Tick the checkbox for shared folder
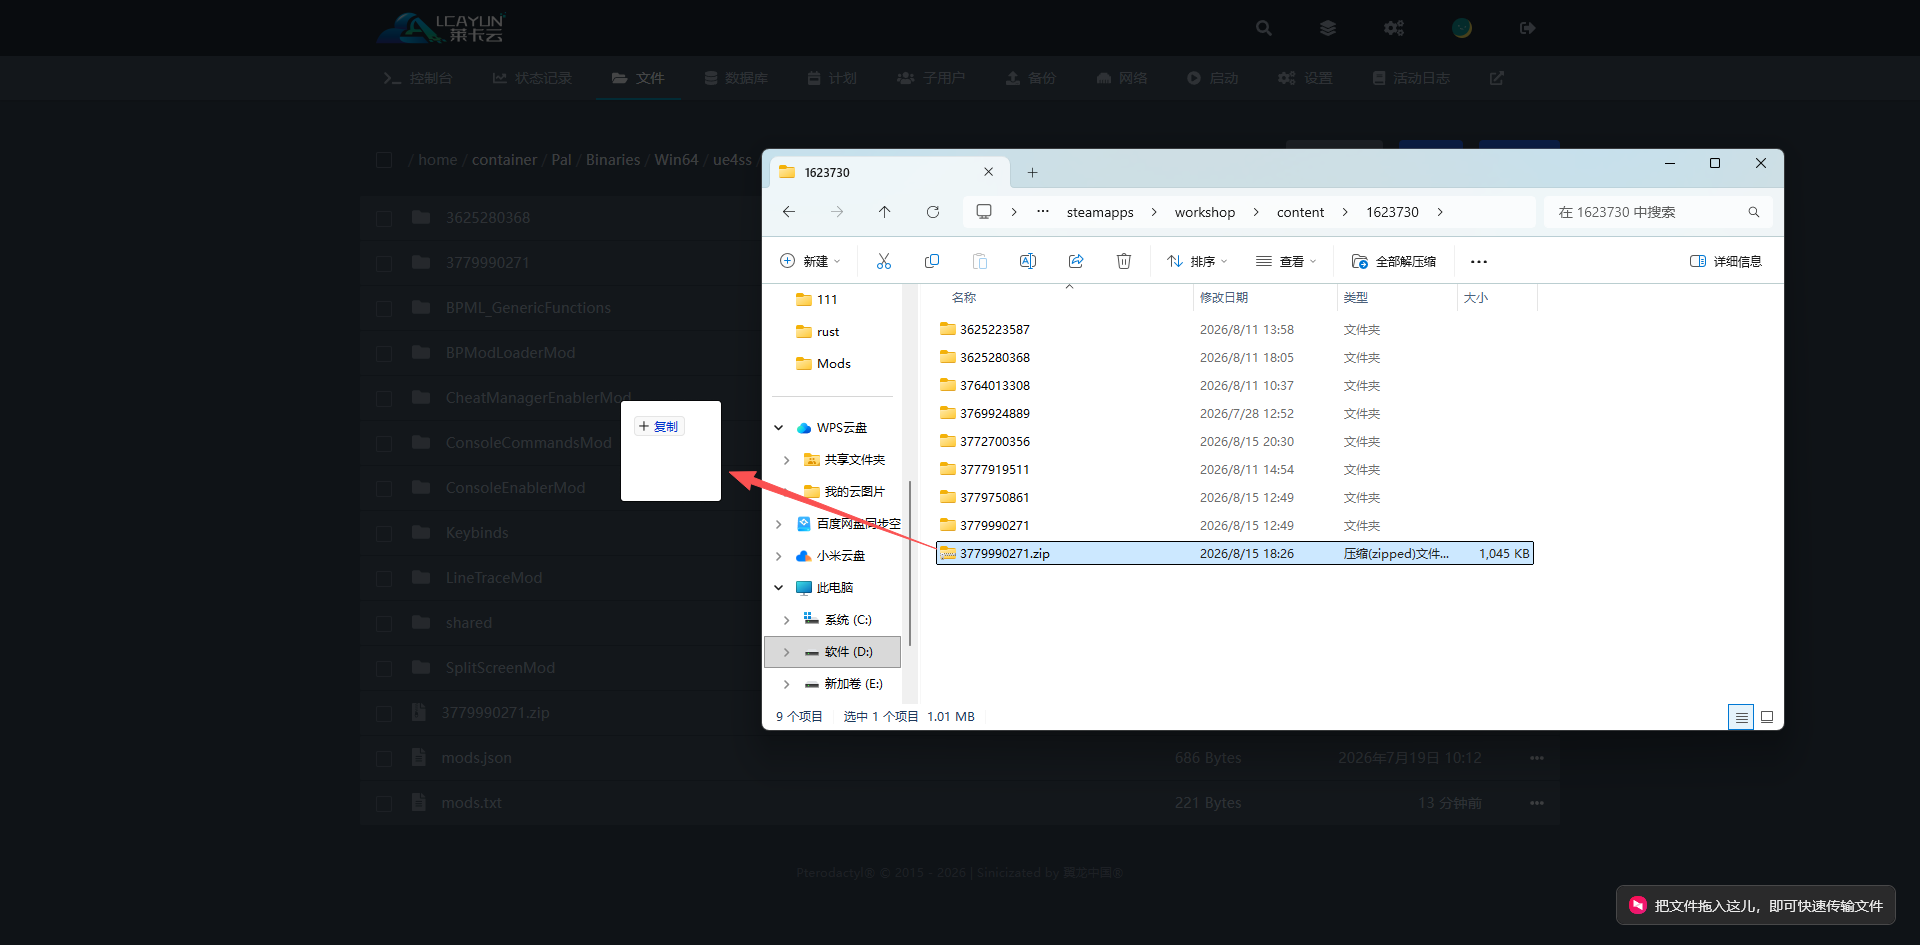 pyautogui.click(x=384, y=623)
